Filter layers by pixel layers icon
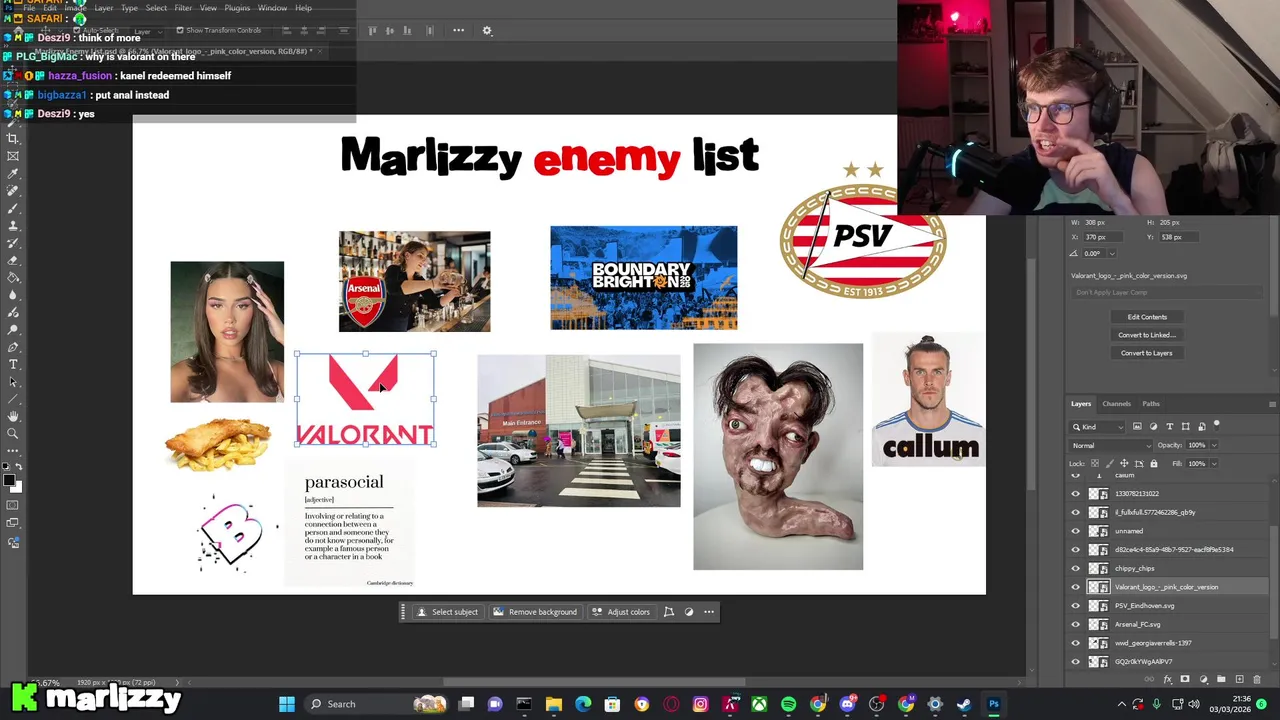 coord(1137,426)
